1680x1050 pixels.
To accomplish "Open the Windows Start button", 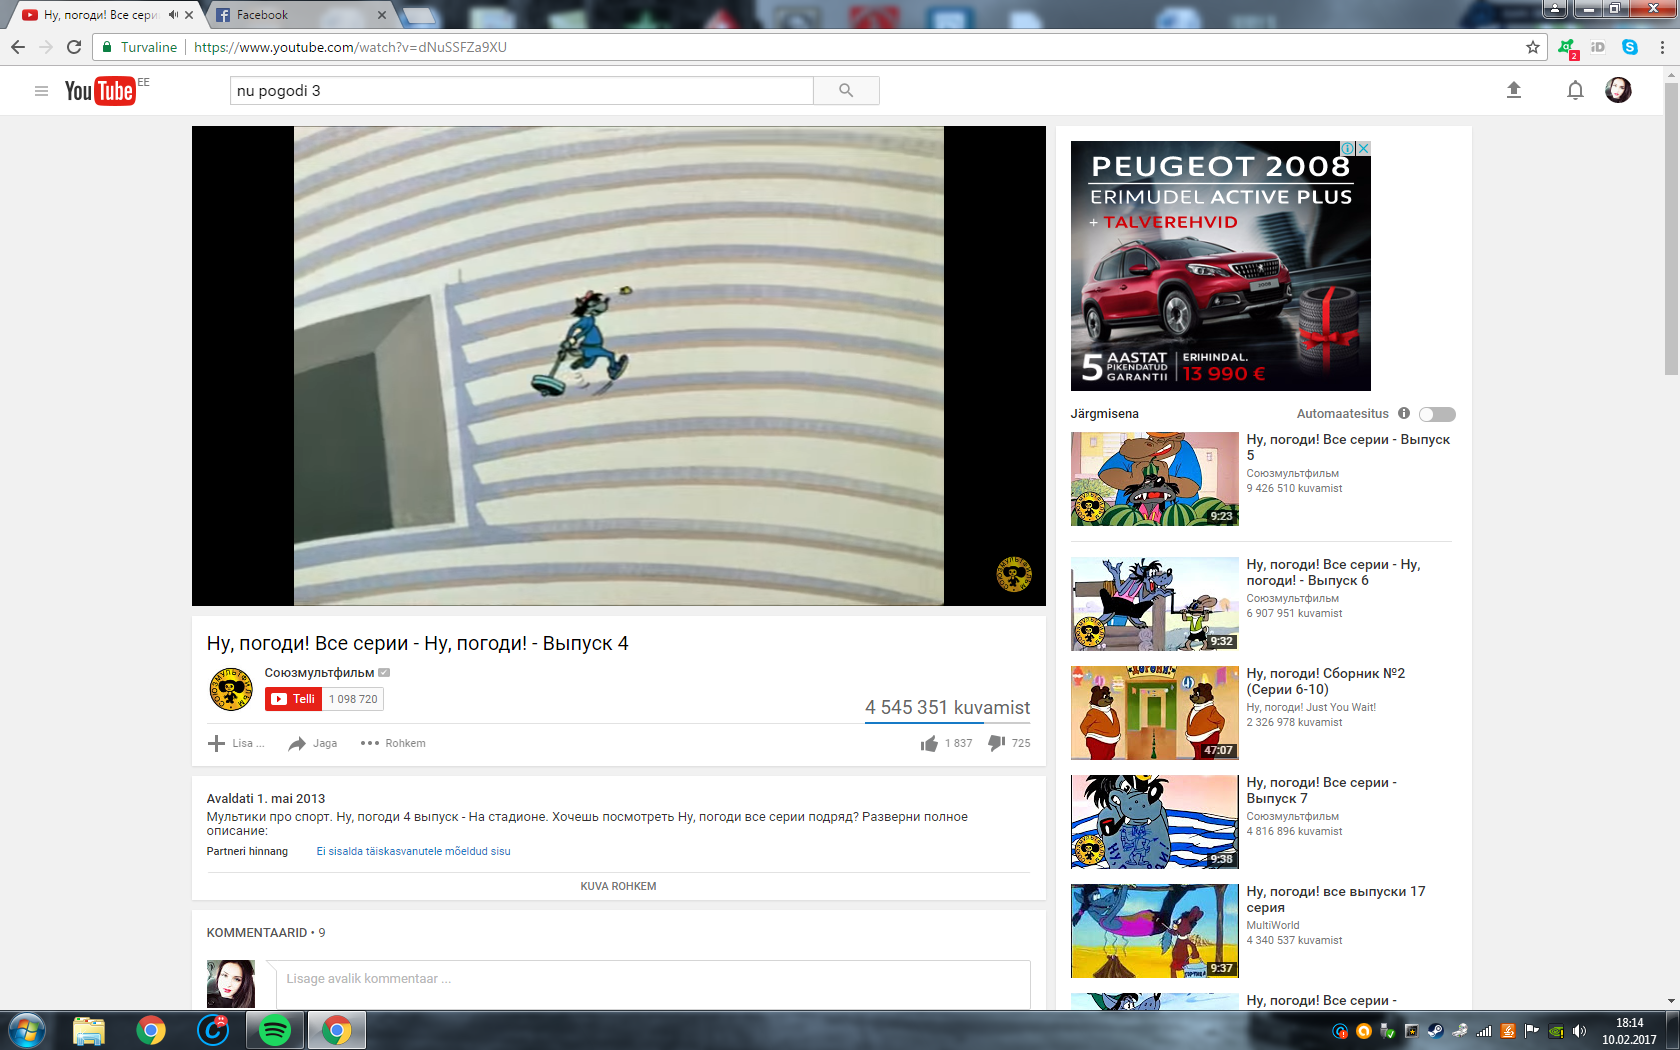I will click(26, 1030).
